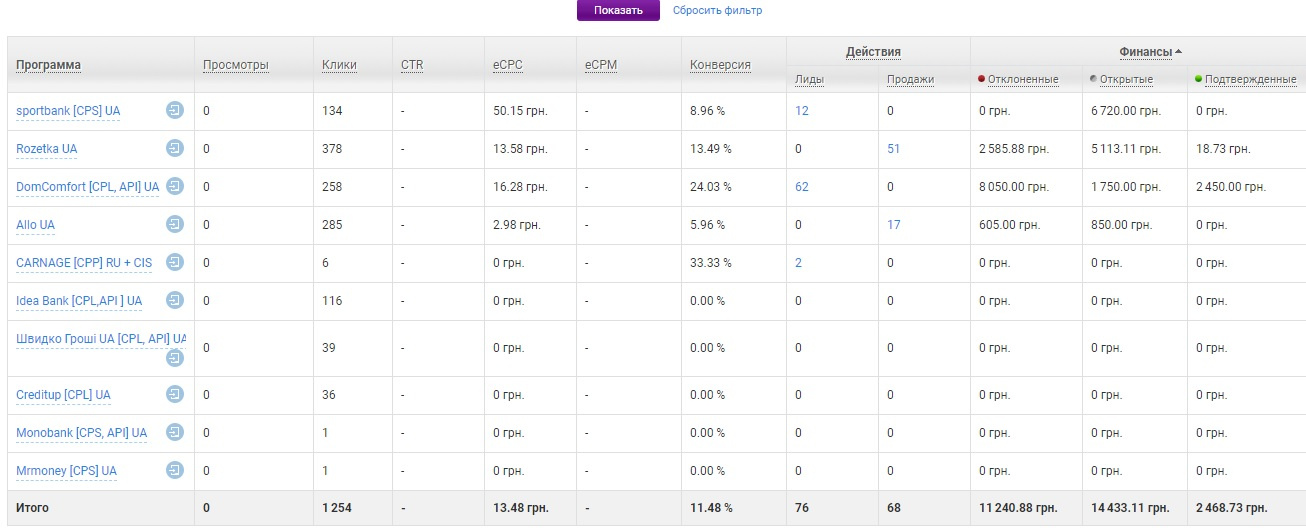Sort by Подтвержденные finance column
Viewport: 1306px width, 532px height.
(x=1250, y=79)
